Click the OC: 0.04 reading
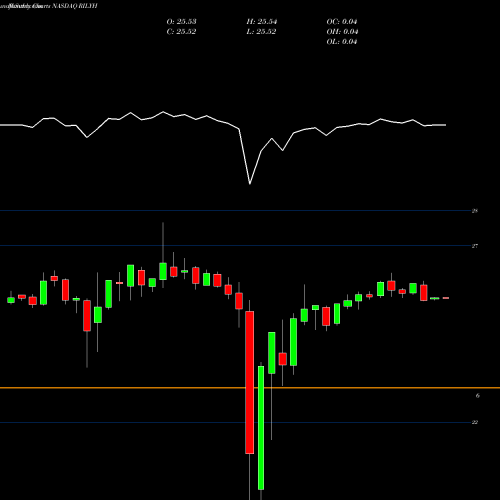The width and height of the screenshot is (500, 500). 342,22
